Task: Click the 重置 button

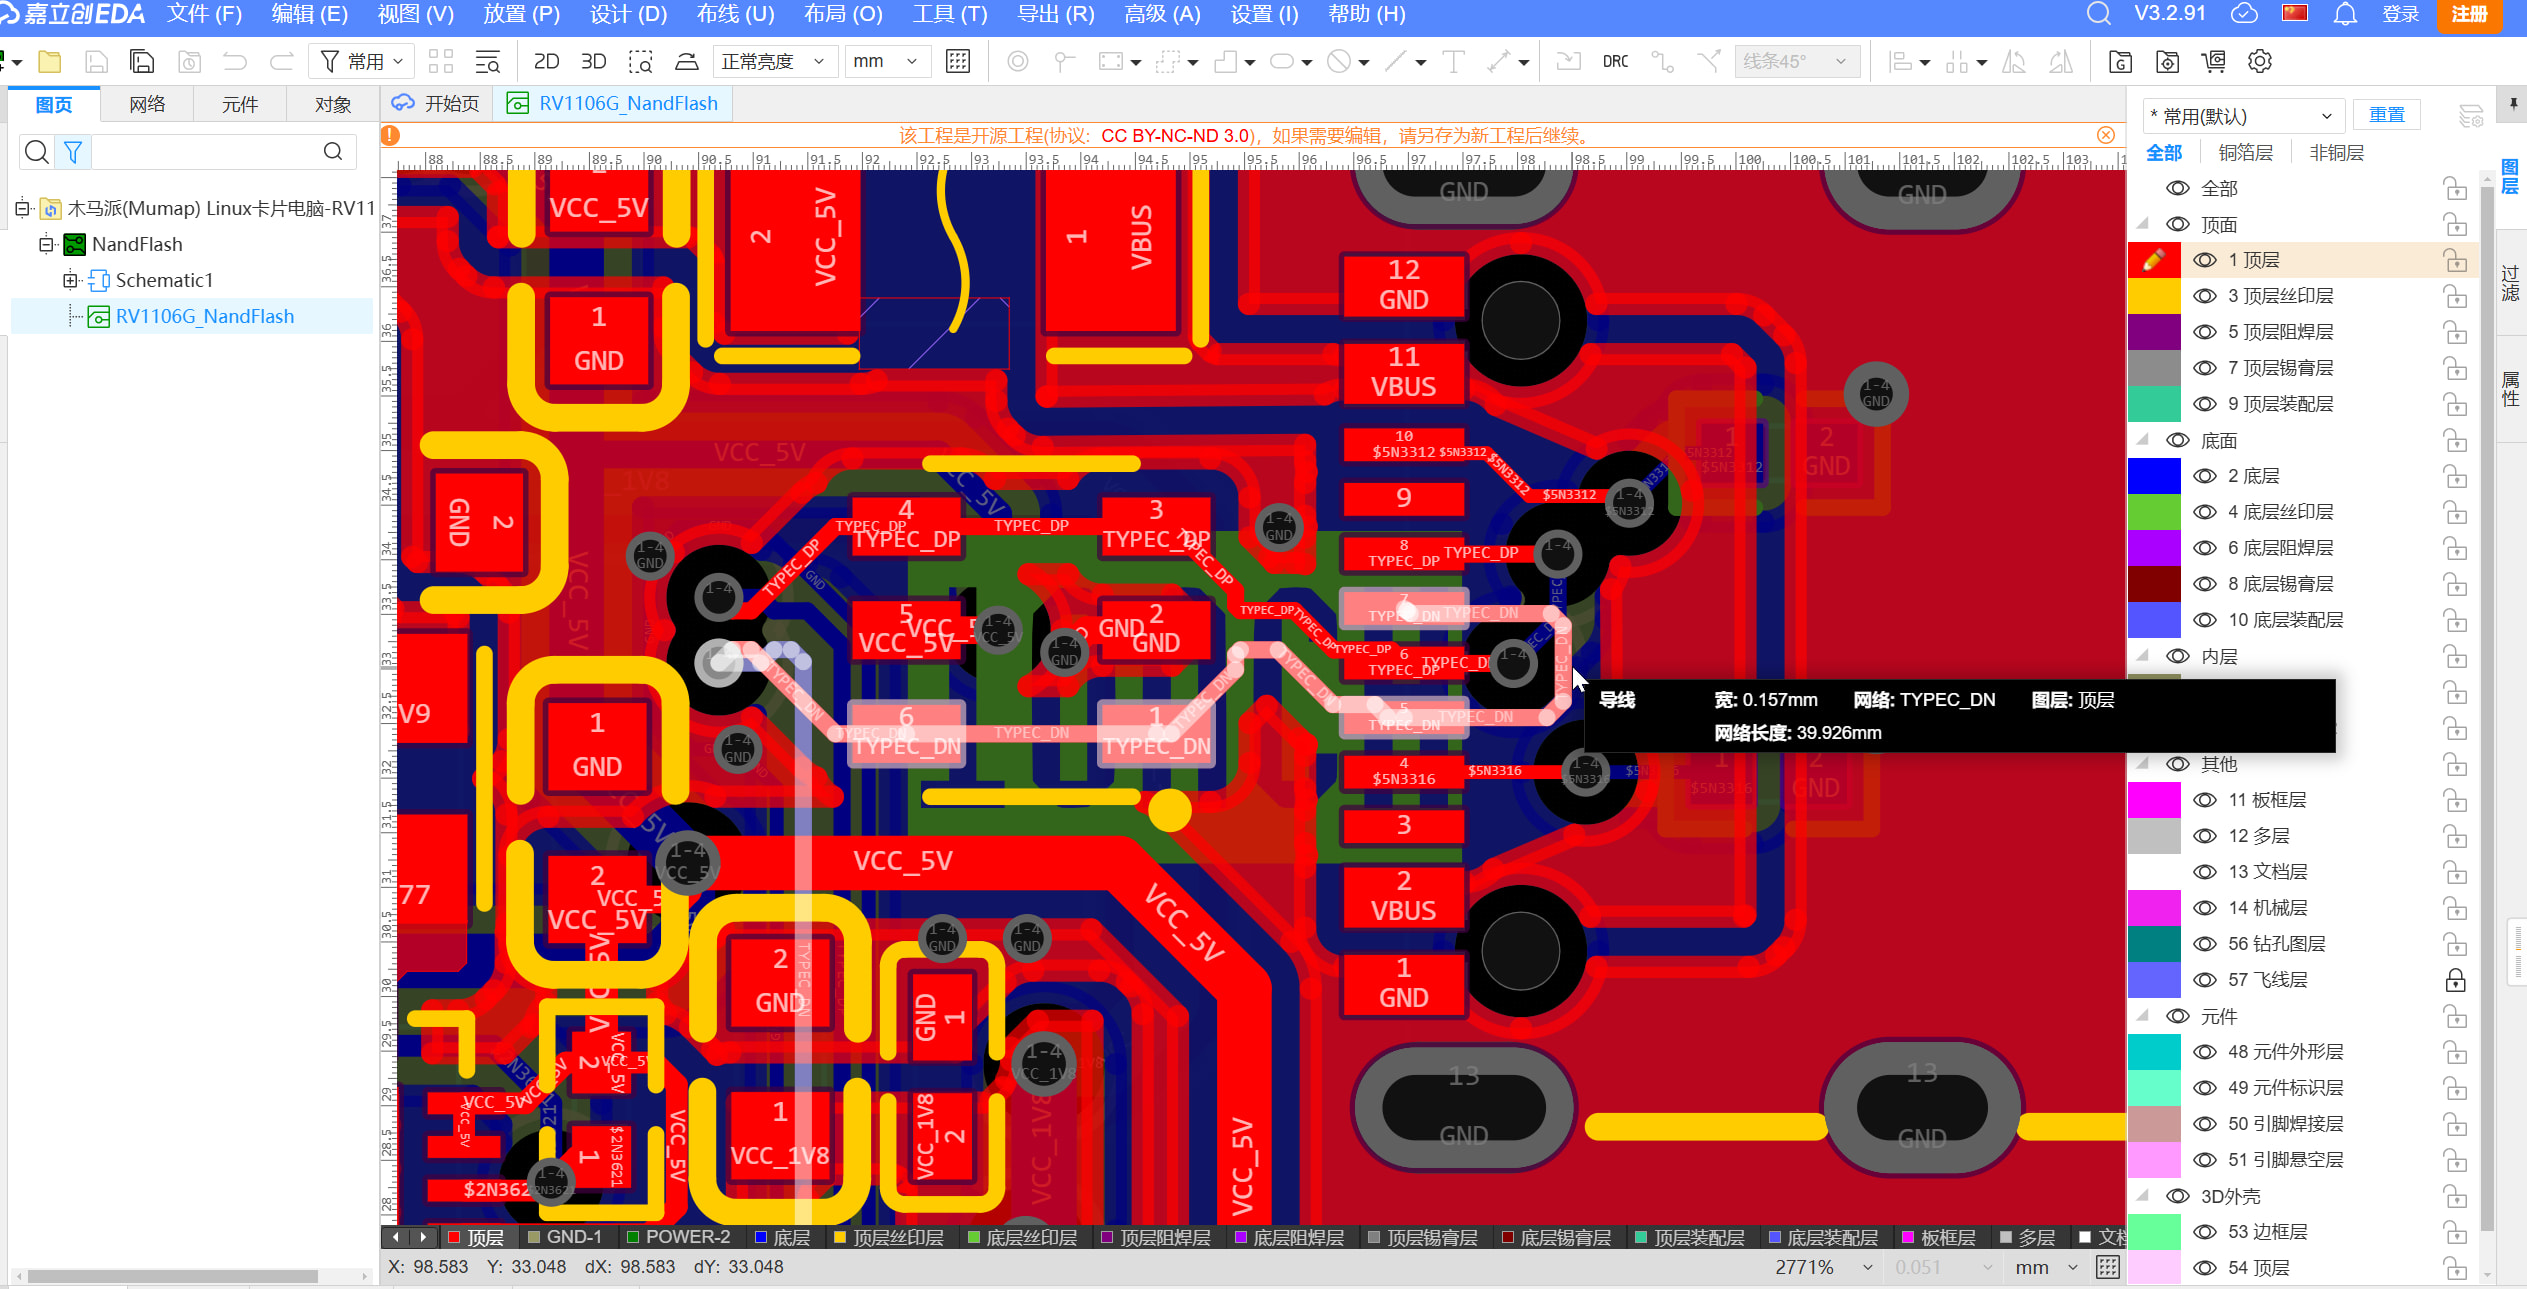Action: (2386, 115)
